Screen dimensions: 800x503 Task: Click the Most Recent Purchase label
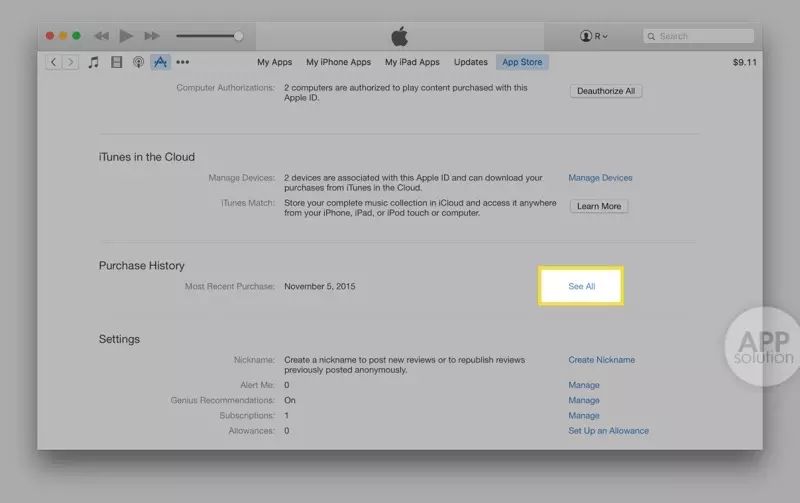(230, 287)
